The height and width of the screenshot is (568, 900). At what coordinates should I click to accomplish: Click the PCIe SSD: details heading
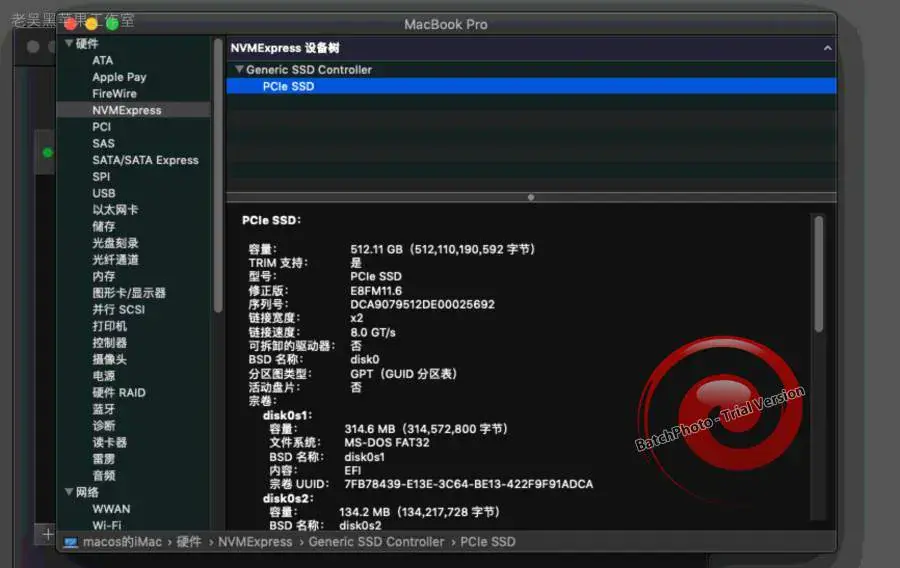tap(271, 220)
